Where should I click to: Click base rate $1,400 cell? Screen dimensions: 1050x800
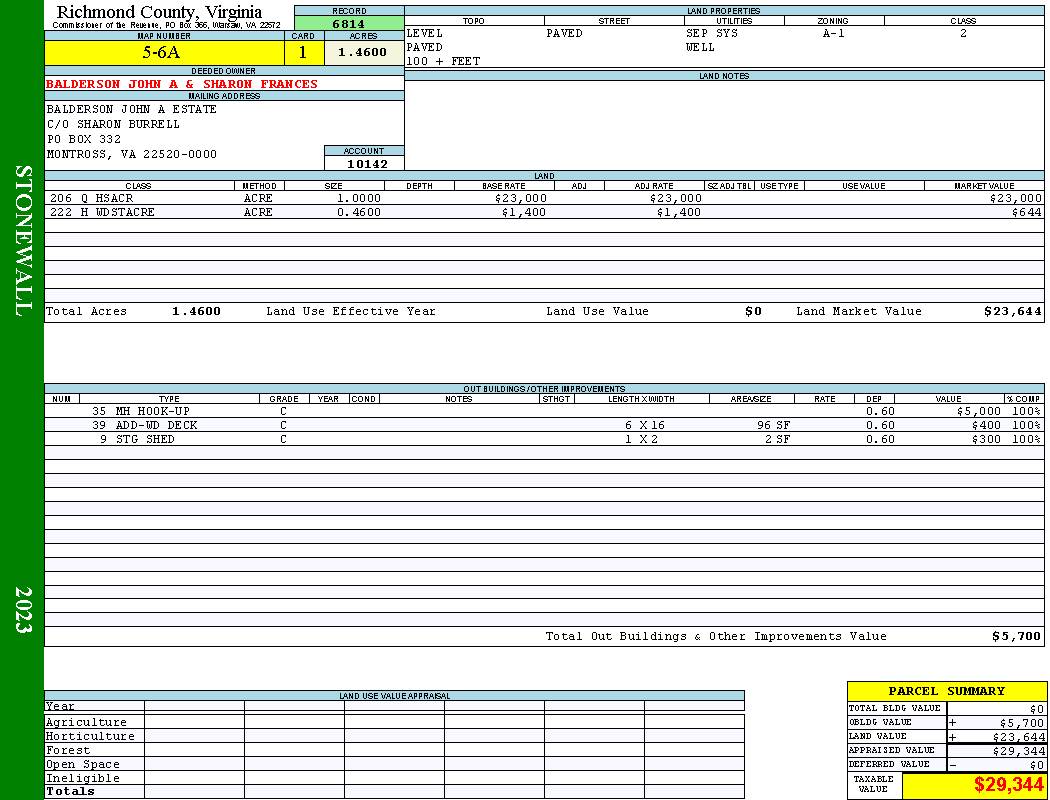tap(524, 212)
